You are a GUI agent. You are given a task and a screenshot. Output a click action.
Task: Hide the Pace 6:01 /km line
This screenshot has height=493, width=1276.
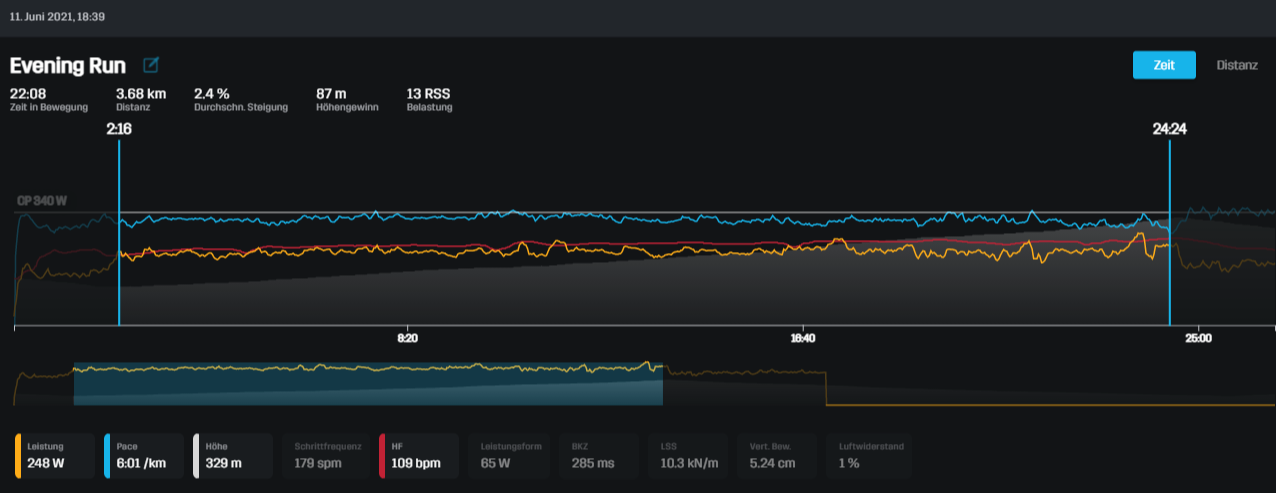144,456
